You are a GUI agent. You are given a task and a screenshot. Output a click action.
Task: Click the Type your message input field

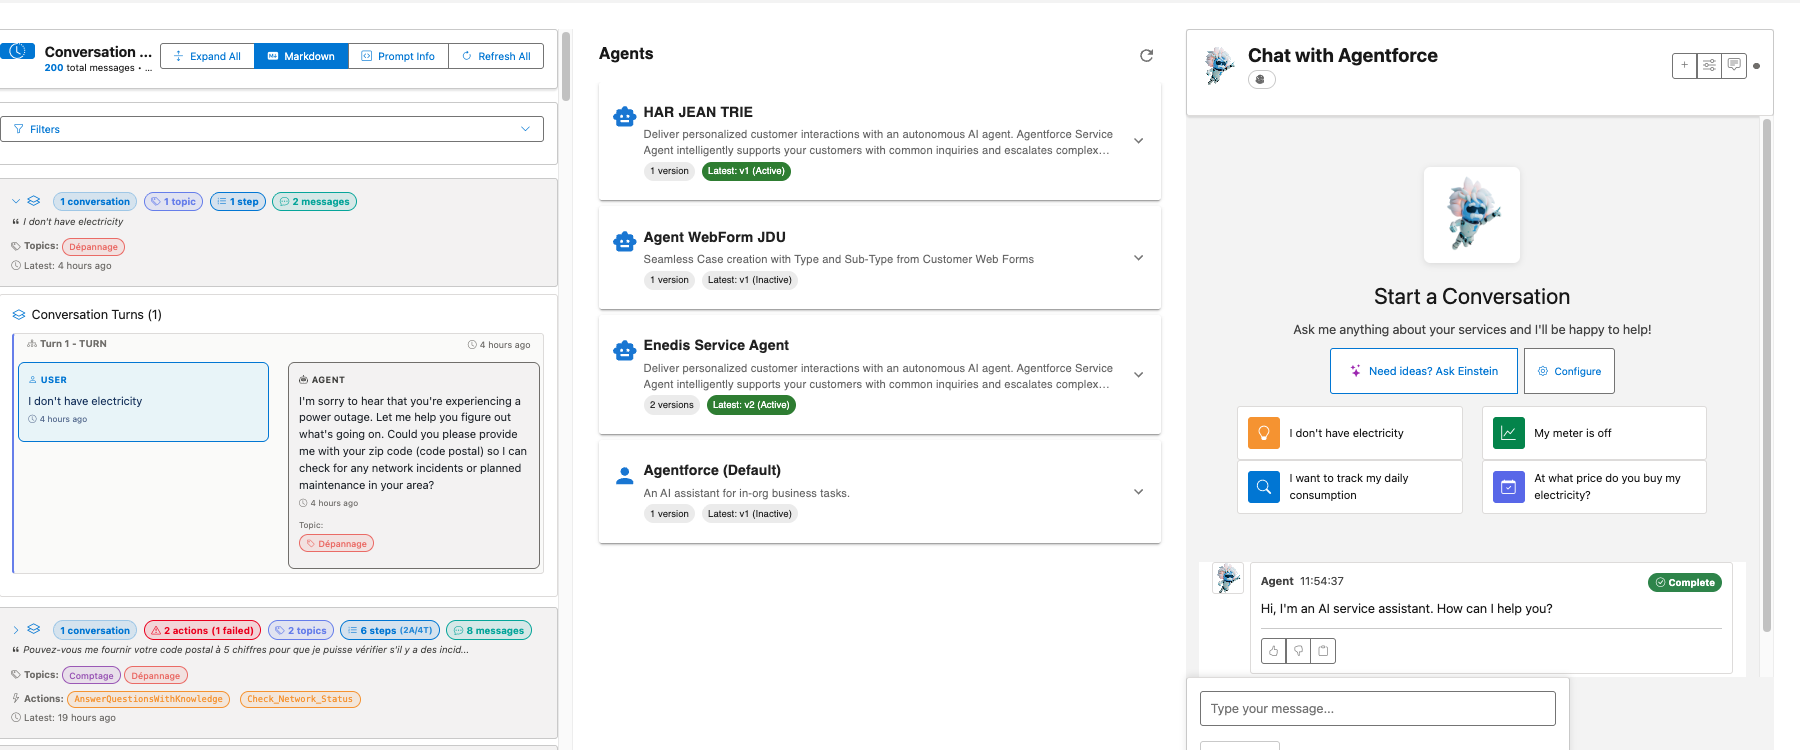tap(1377, 709)
